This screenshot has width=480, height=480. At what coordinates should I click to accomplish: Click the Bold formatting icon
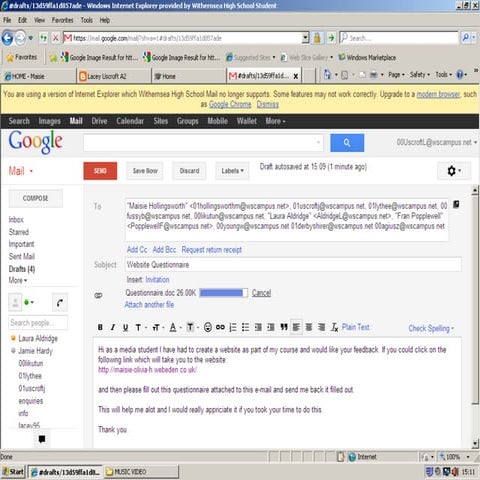[x=100, y=327]
